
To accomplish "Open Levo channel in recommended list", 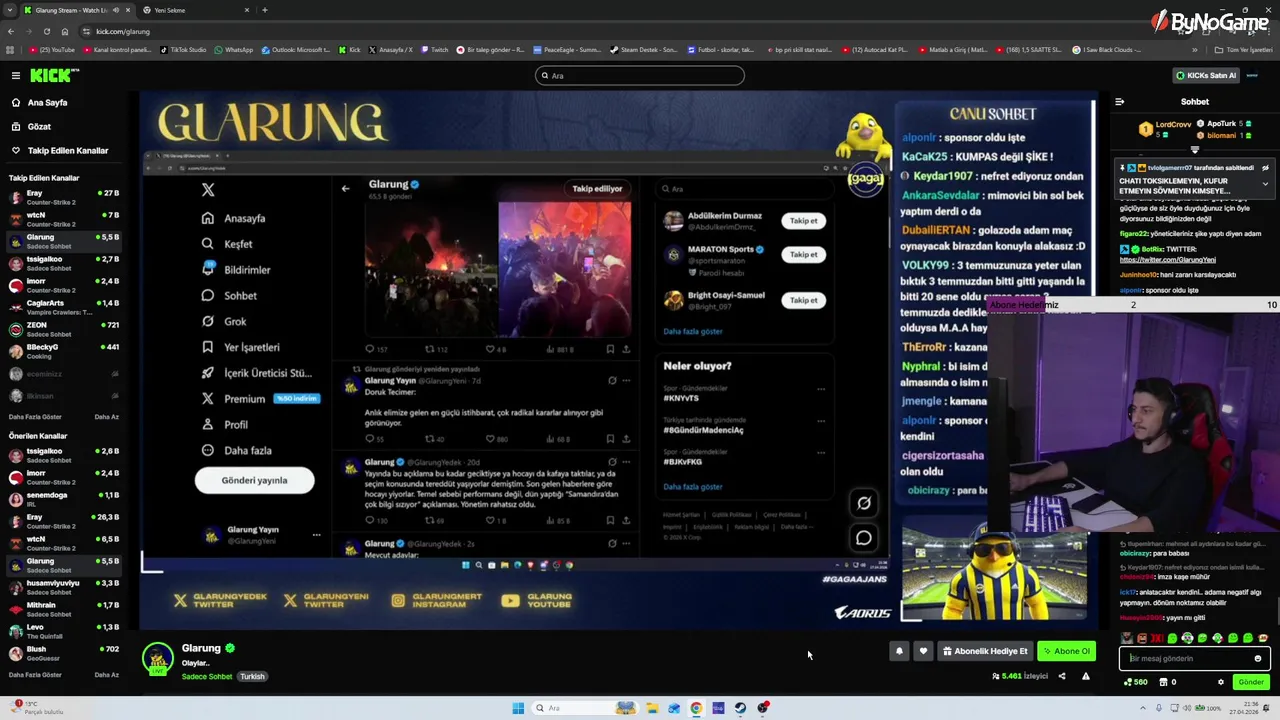I will click(64, 631).
